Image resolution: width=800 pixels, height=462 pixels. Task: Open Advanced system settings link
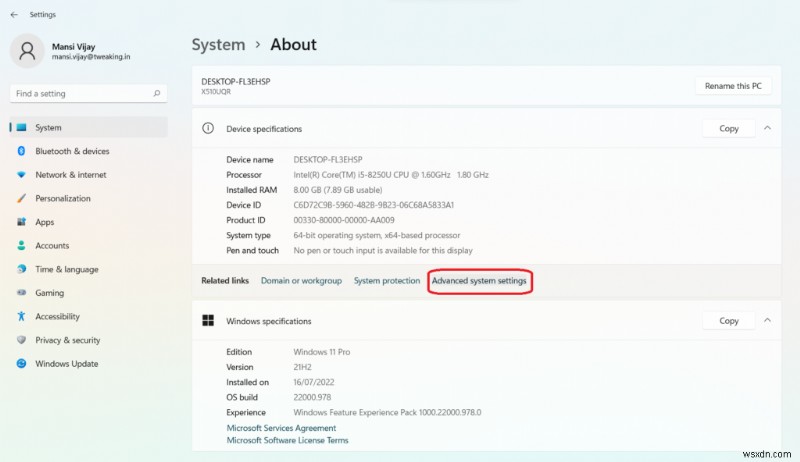pyautogui.click(x=479, y=280)
